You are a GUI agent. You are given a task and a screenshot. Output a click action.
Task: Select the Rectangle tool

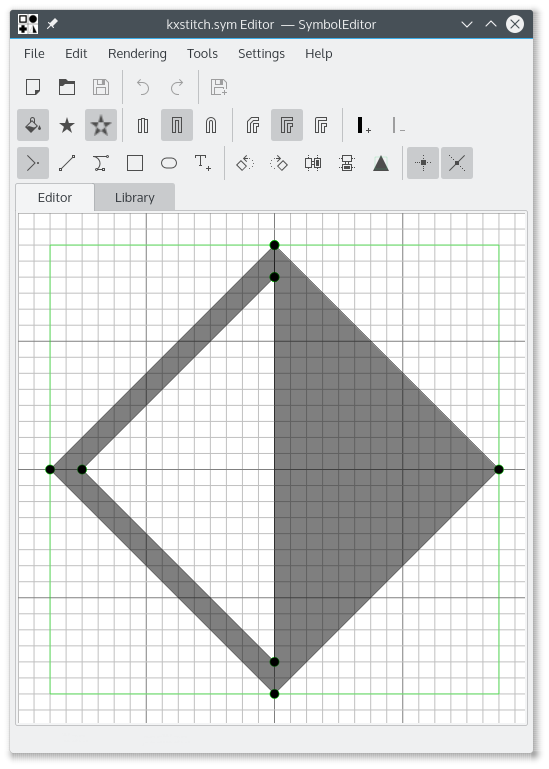click(x=135, y=163)
